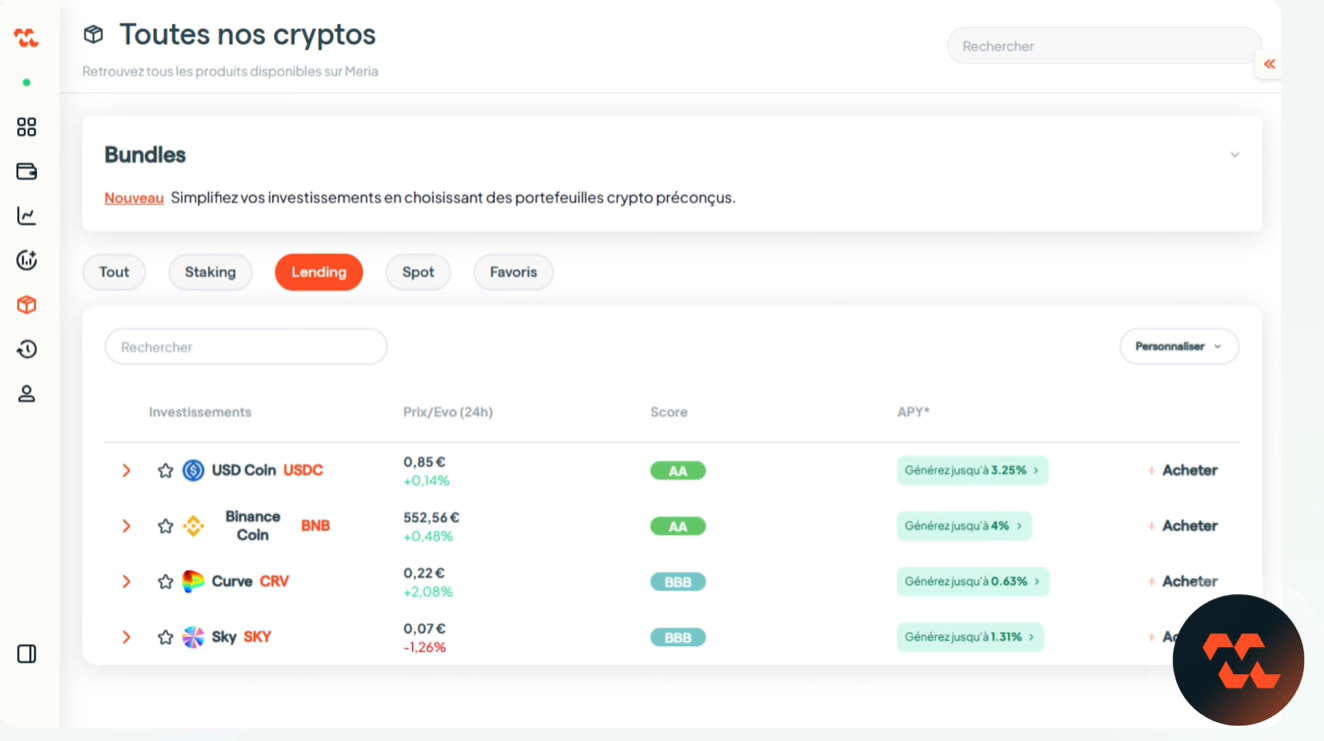
Task: Click Acheter for Binance Coin
Action: (x=1182, y=526)
